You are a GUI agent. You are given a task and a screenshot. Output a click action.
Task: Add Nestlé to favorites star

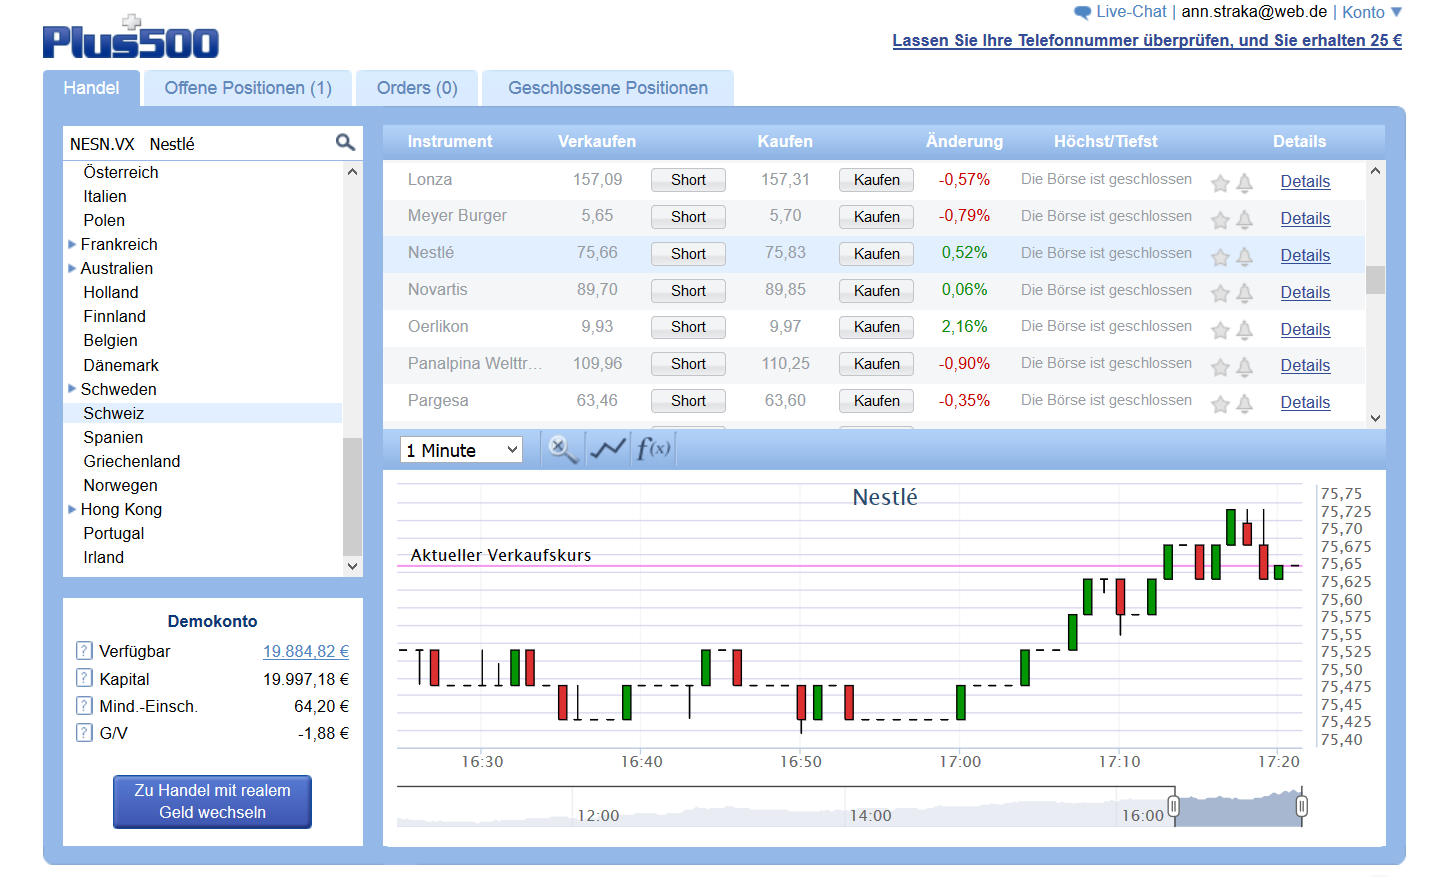coord(1220,257)
